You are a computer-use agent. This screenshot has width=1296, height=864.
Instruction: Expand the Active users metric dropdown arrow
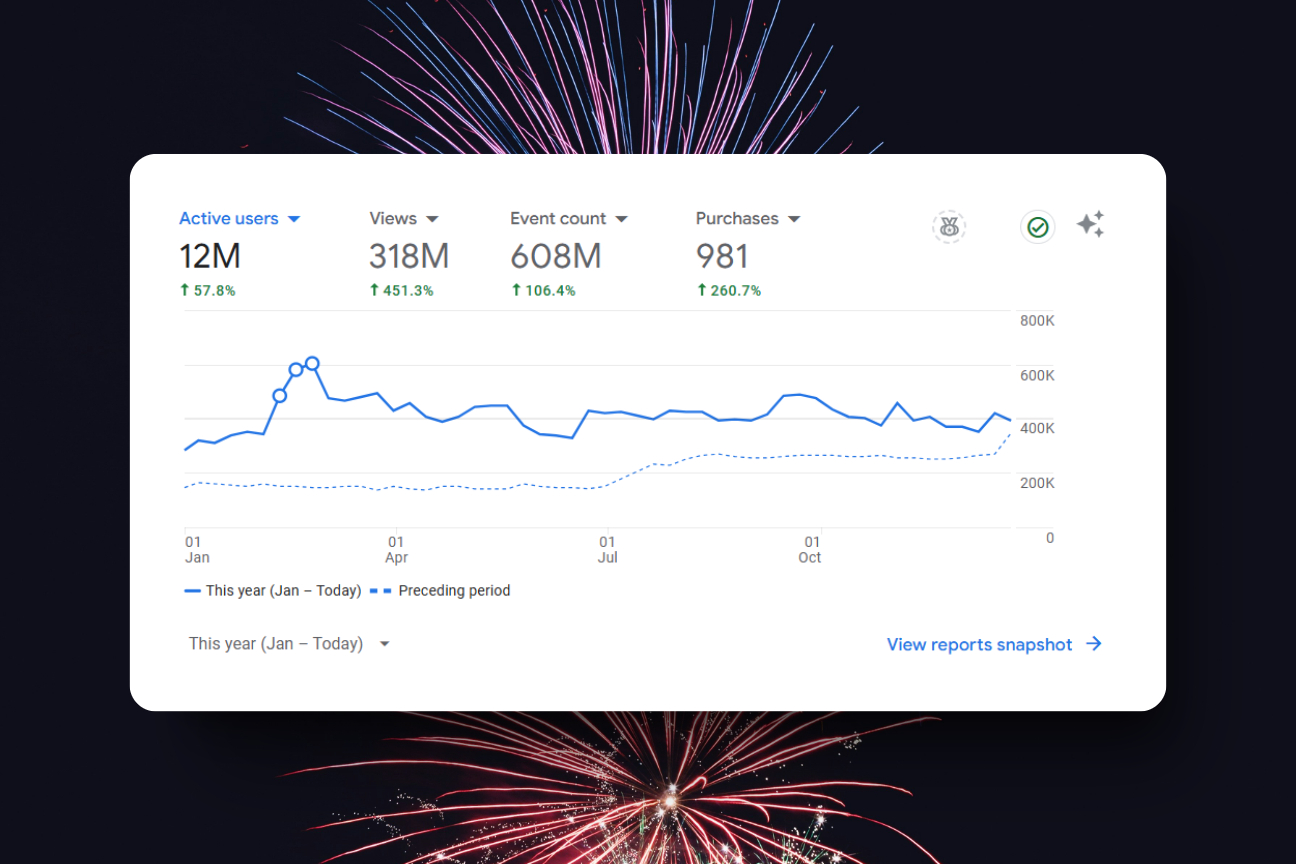click(294, 219)
